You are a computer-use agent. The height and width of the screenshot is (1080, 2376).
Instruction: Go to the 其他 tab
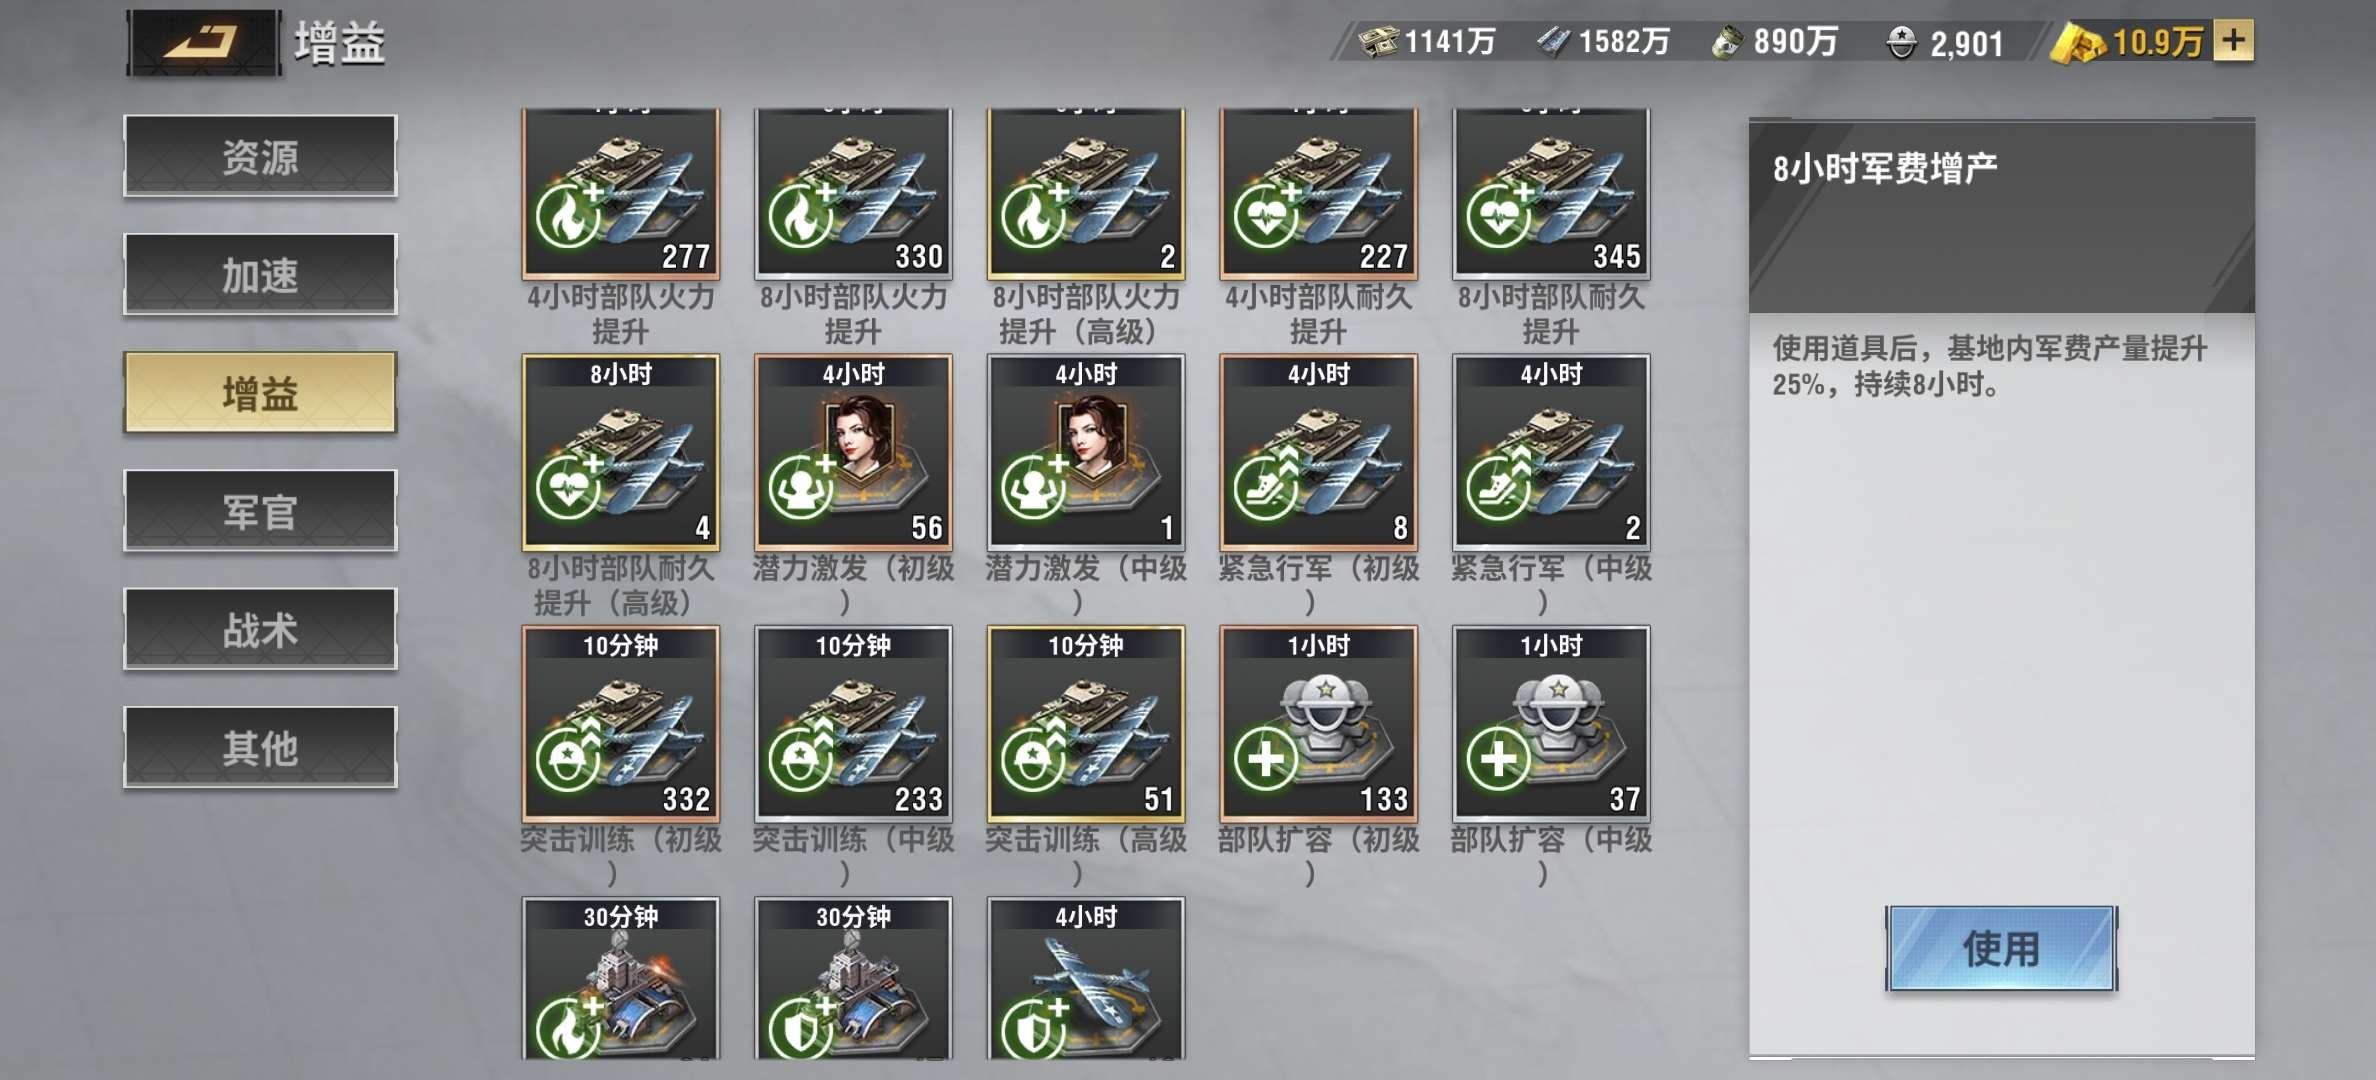tap(260, 747)
